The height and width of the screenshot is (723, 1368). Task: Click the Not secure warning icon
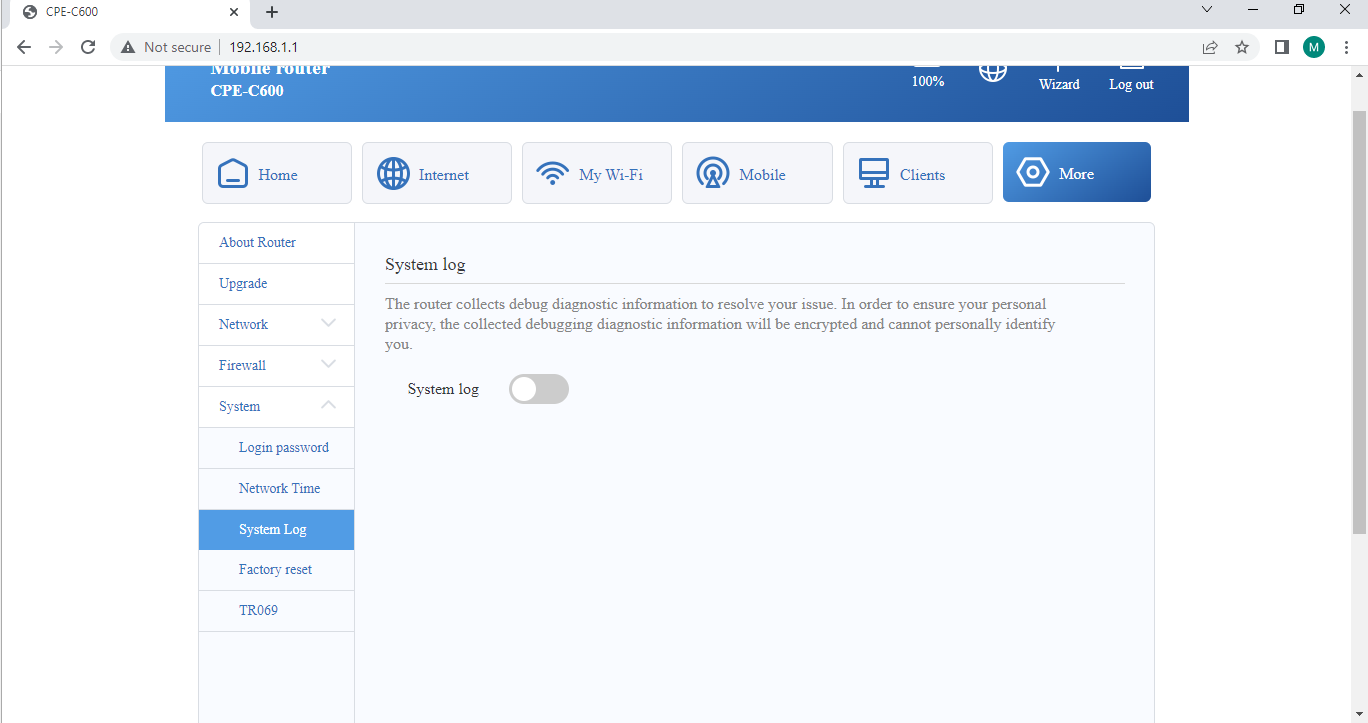tap(128, 47)
